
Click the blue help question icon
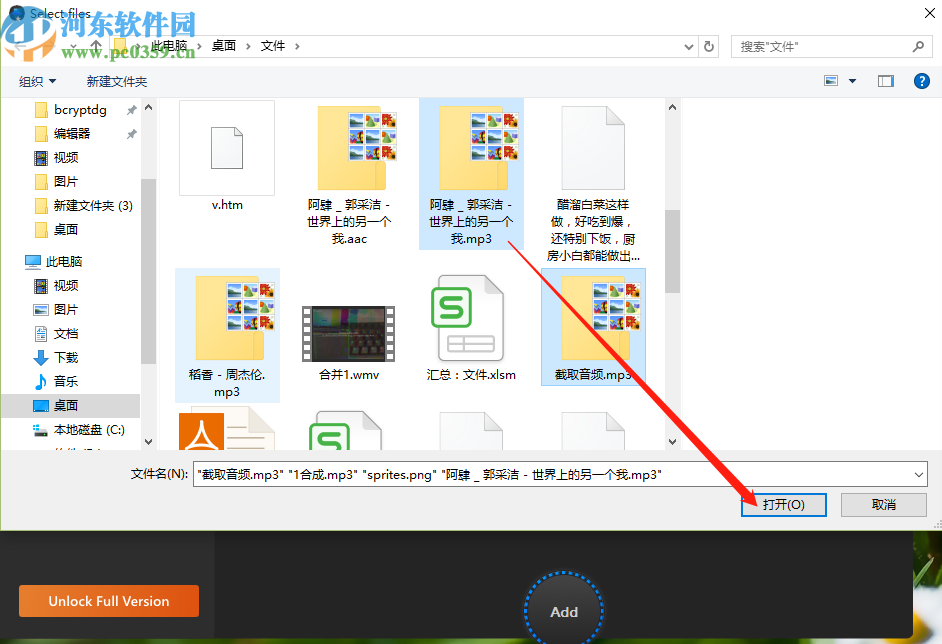922,80
